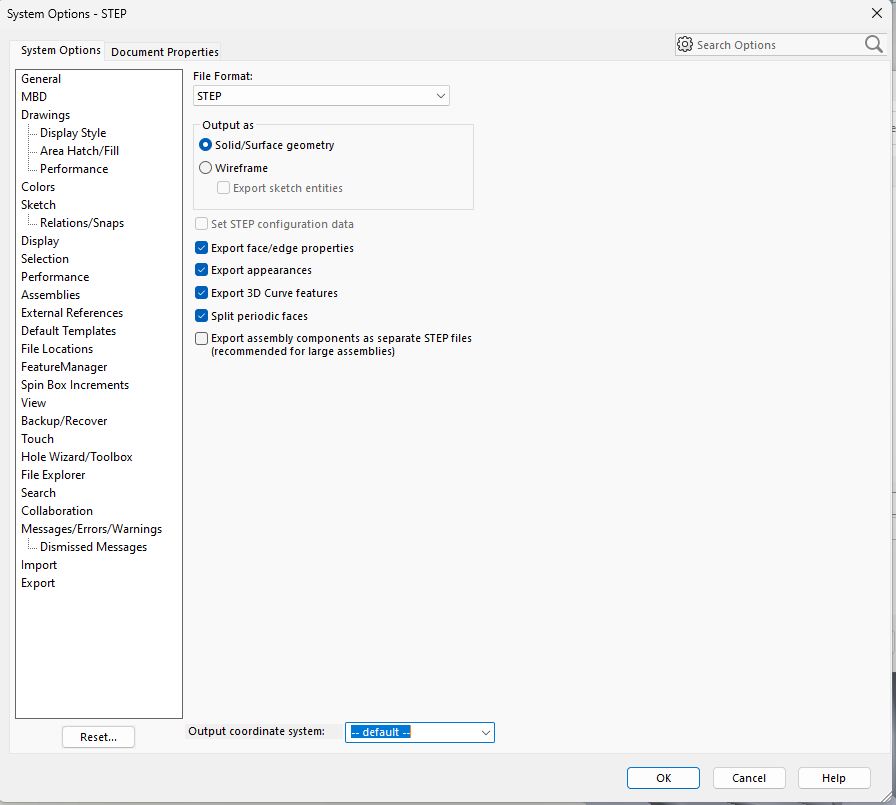
Task: Select Solid/Surface geometry output
Action: click(205, 145)
